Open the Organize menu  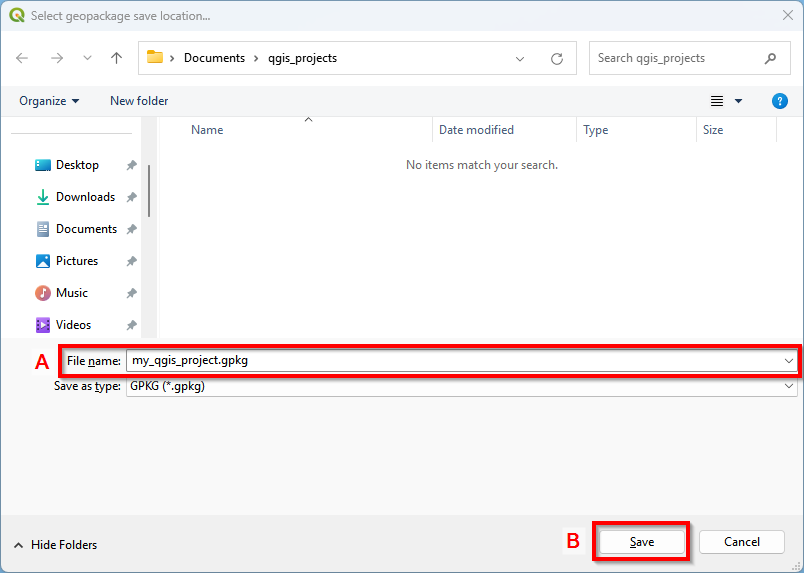tap(49, 101)
